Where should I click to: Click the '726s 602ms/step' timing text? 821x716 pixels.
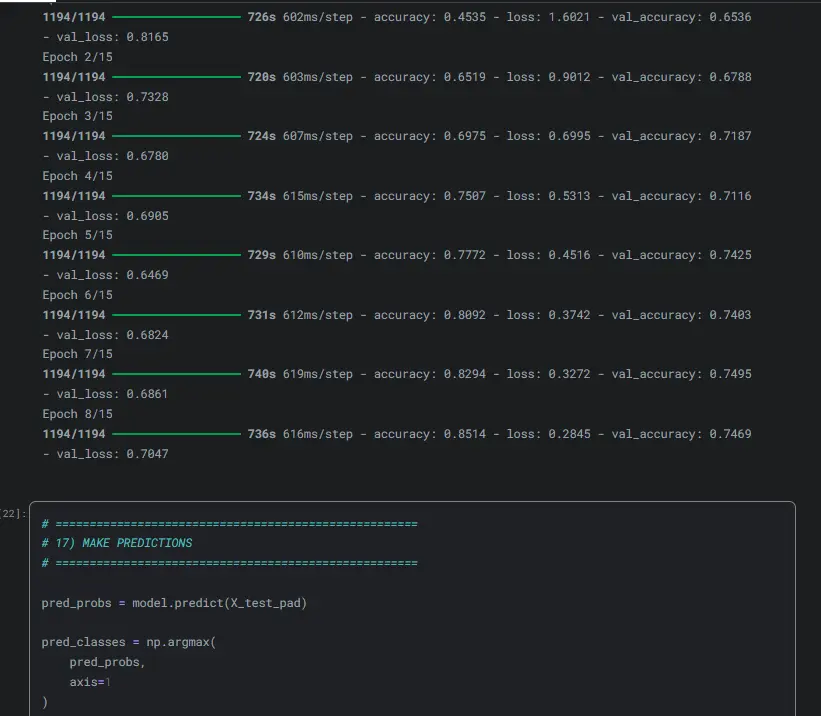click(300, 17)
